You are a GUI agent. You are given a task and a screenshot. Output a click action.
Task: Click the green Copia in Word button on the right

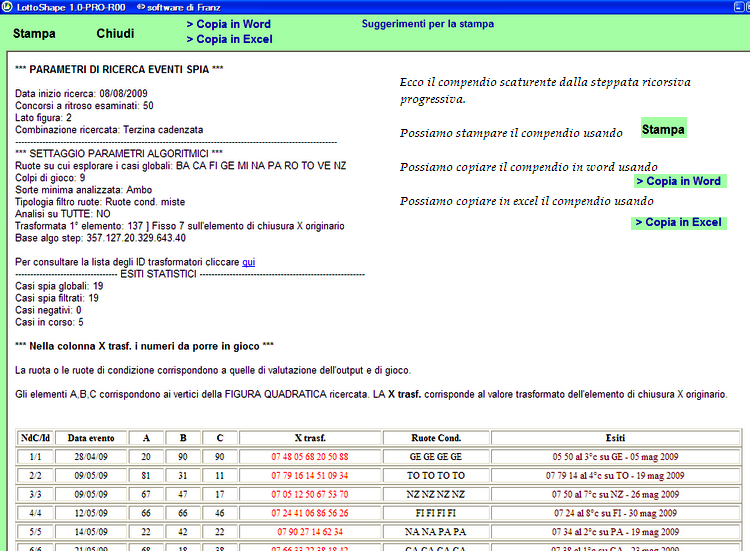679,181
